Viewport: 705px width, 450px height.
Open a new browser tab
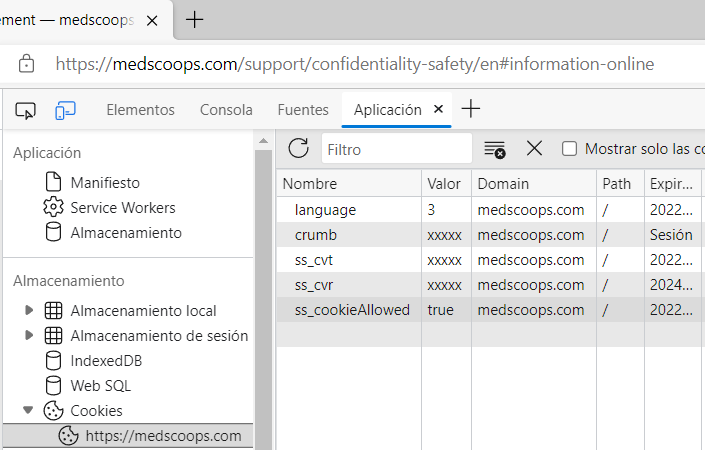[x=195, y=19]
